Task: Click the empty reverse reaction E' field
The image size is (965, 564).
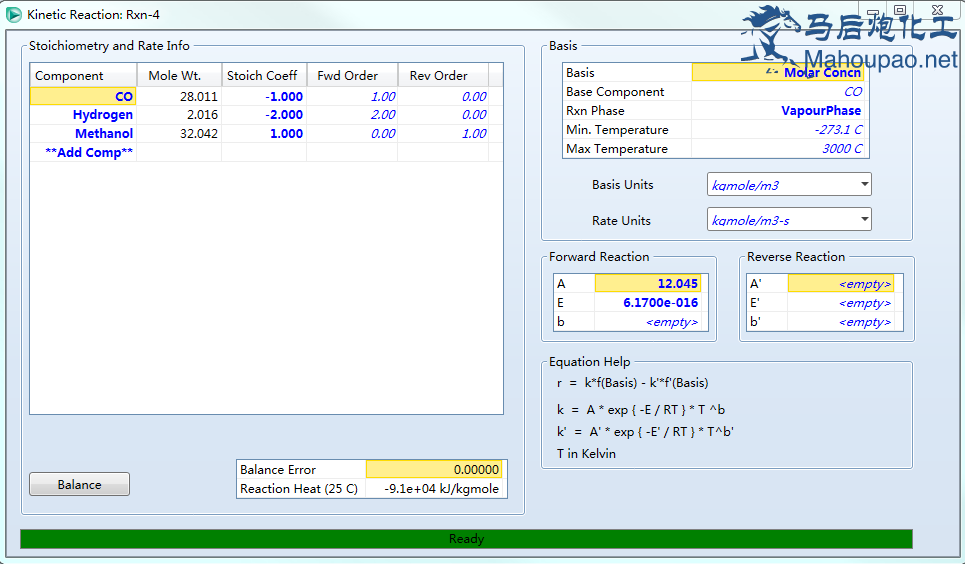Action: click(x=844, y=303)
